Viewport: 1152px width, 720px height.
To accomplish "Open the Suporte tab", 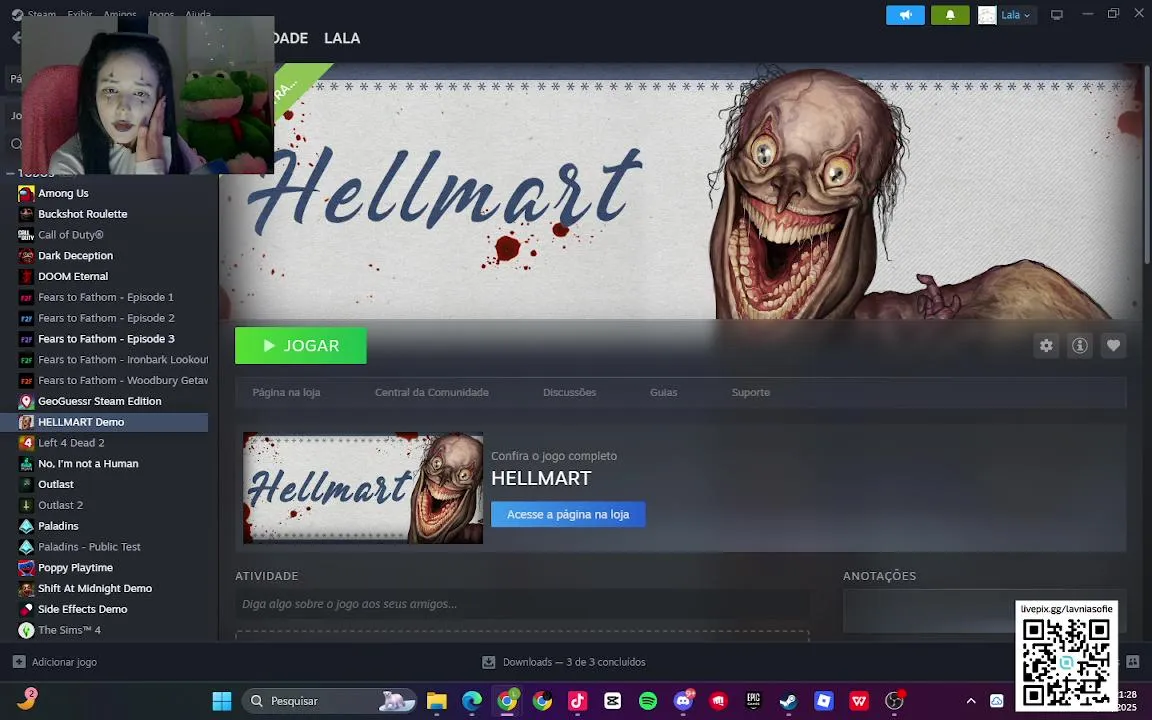I will (x=750, y=392).
